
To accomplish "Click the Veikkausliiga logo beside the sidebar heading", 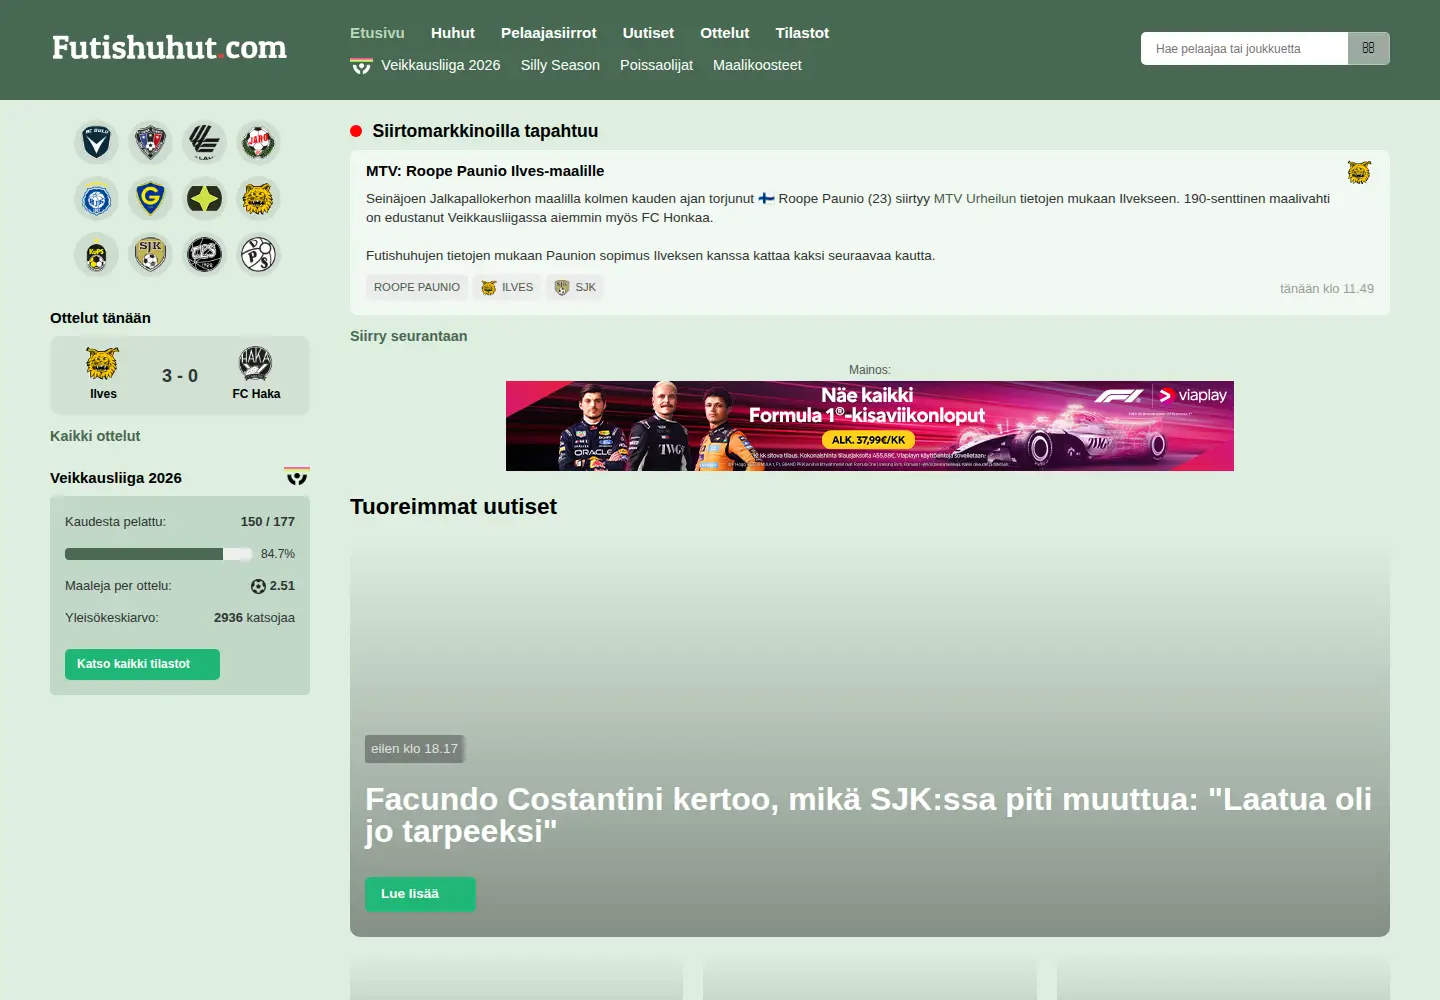I will 297,476.
